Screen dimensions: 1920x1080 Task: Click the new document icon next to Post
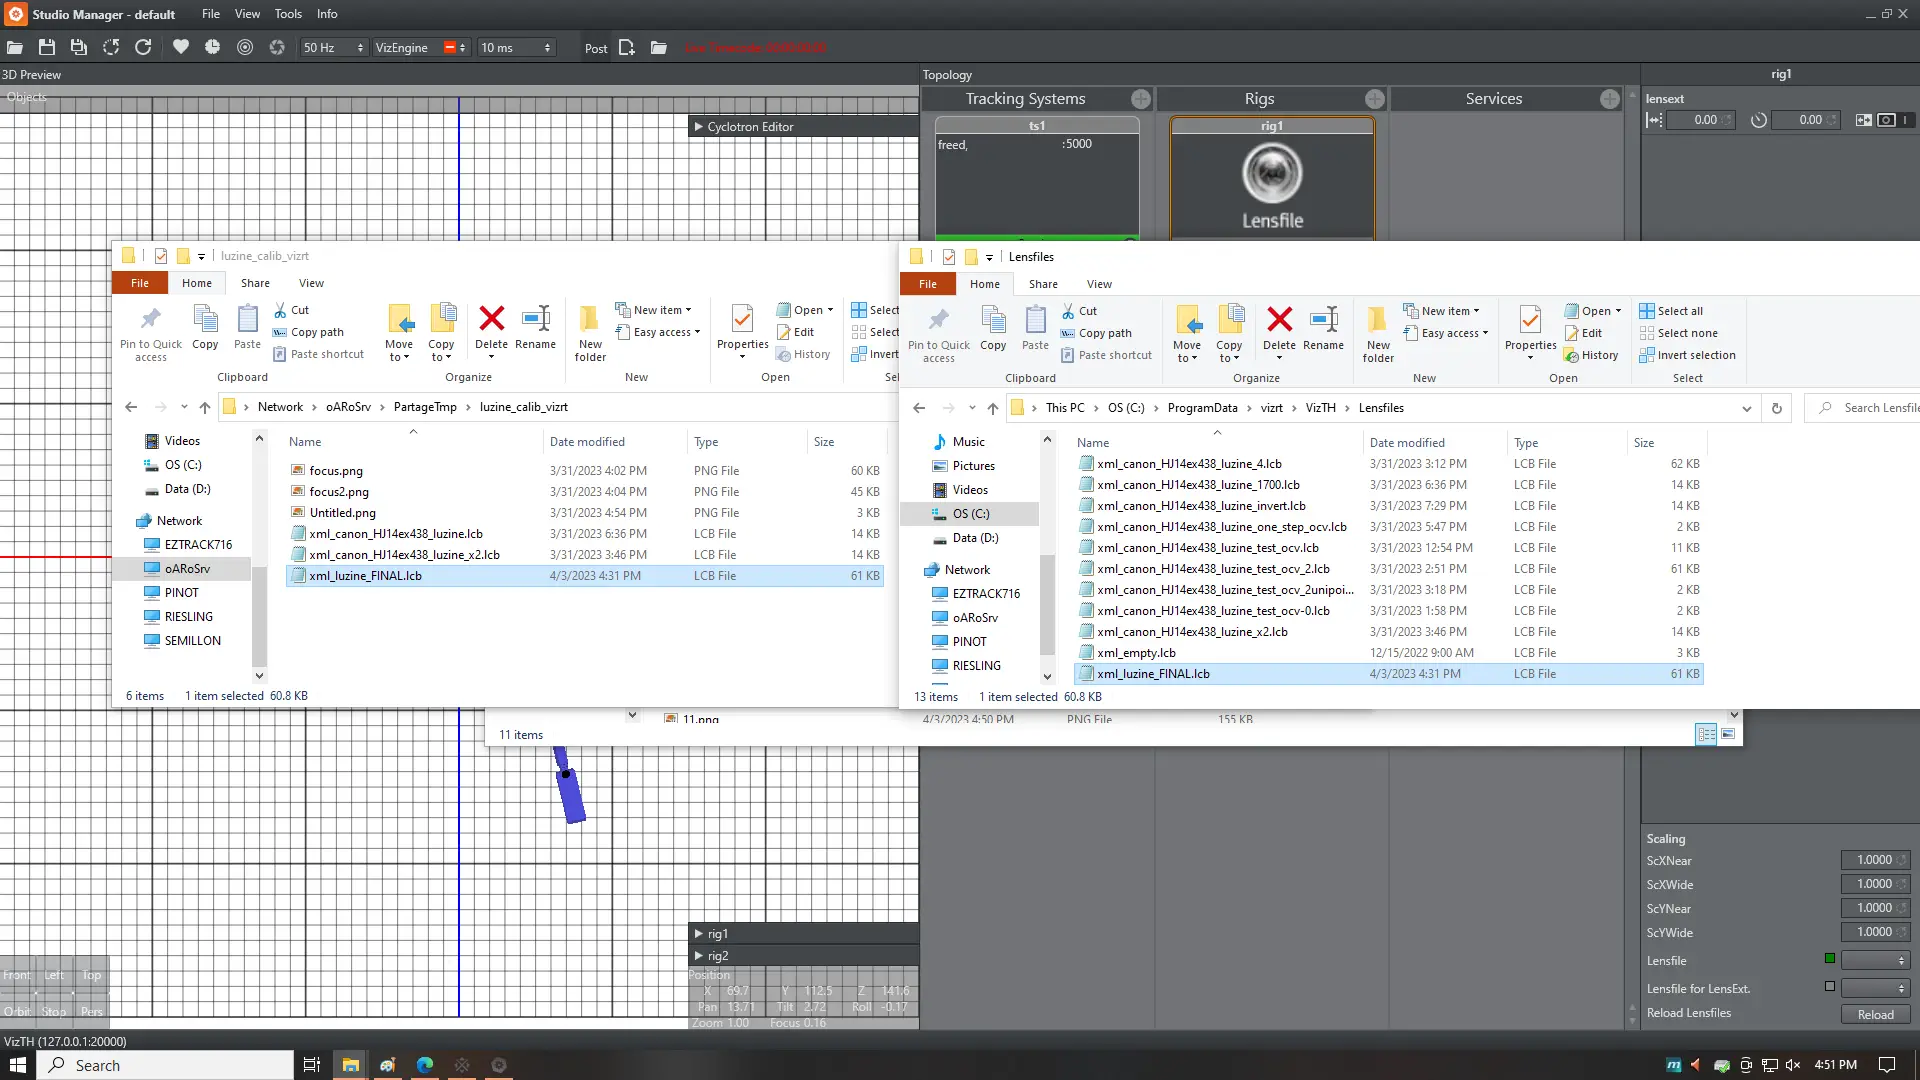pyautogui.click(x=627, y=48)
